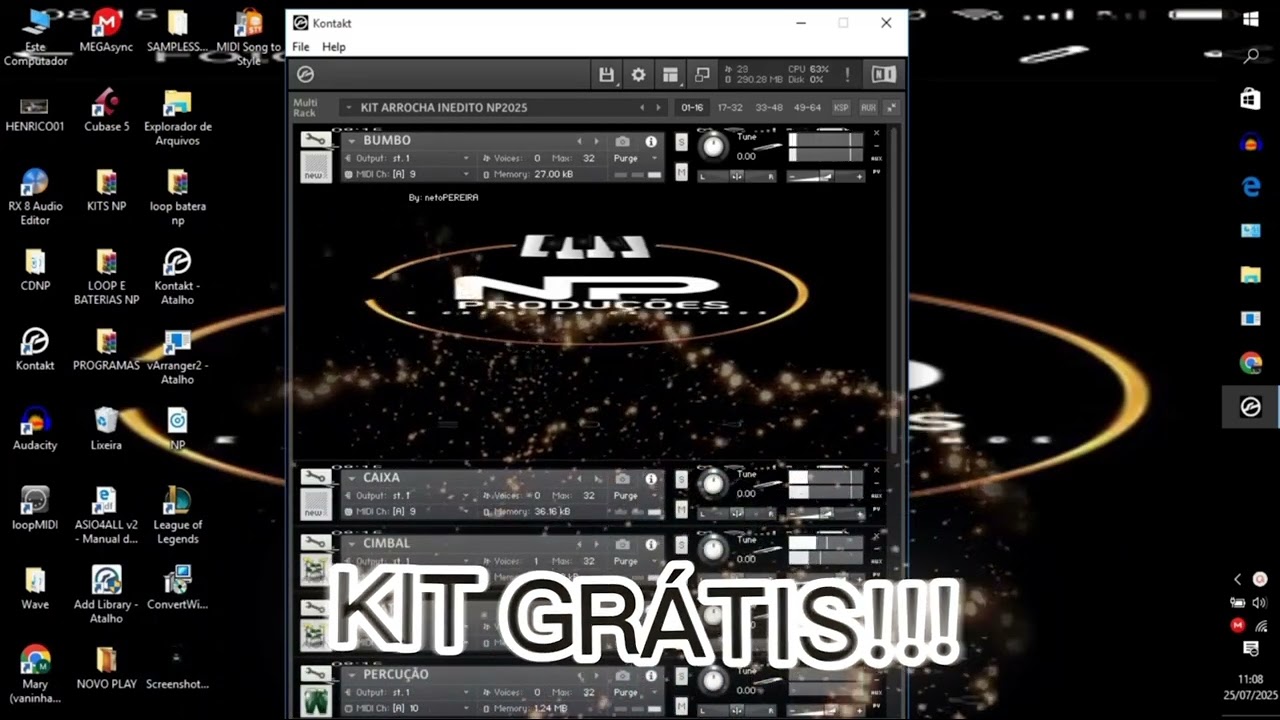Adjust BUMBO volume slider
1280x720 pixels.
point(825,176)
